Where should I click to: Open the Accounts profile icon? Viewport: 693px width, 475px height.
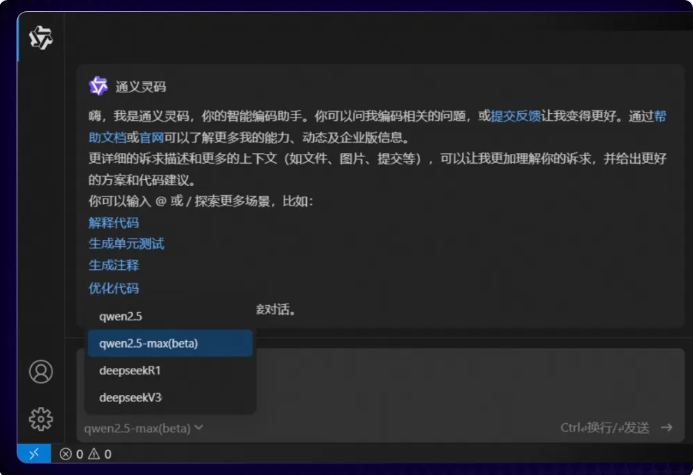pyautogui.click(x=41, y=371)
